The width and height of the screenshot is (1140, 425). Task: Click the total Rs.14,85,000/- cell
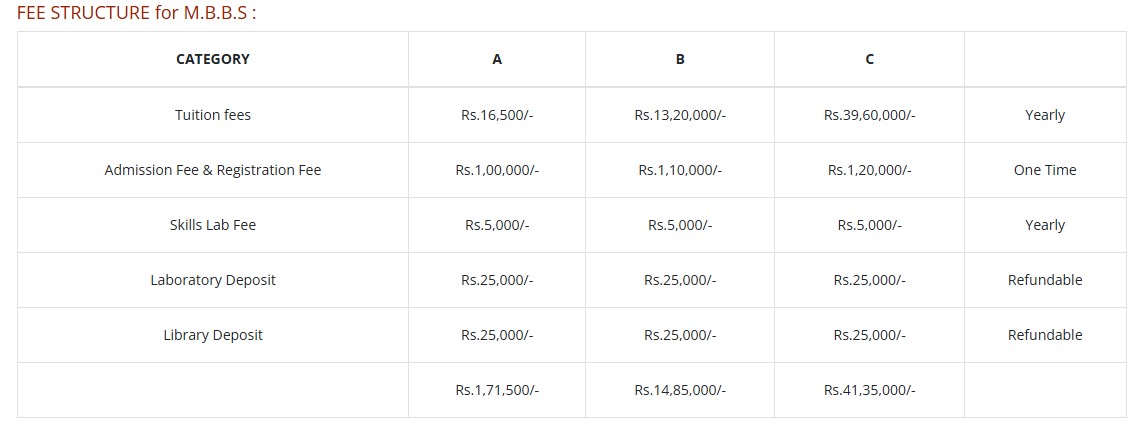click(x=680, y=390)
